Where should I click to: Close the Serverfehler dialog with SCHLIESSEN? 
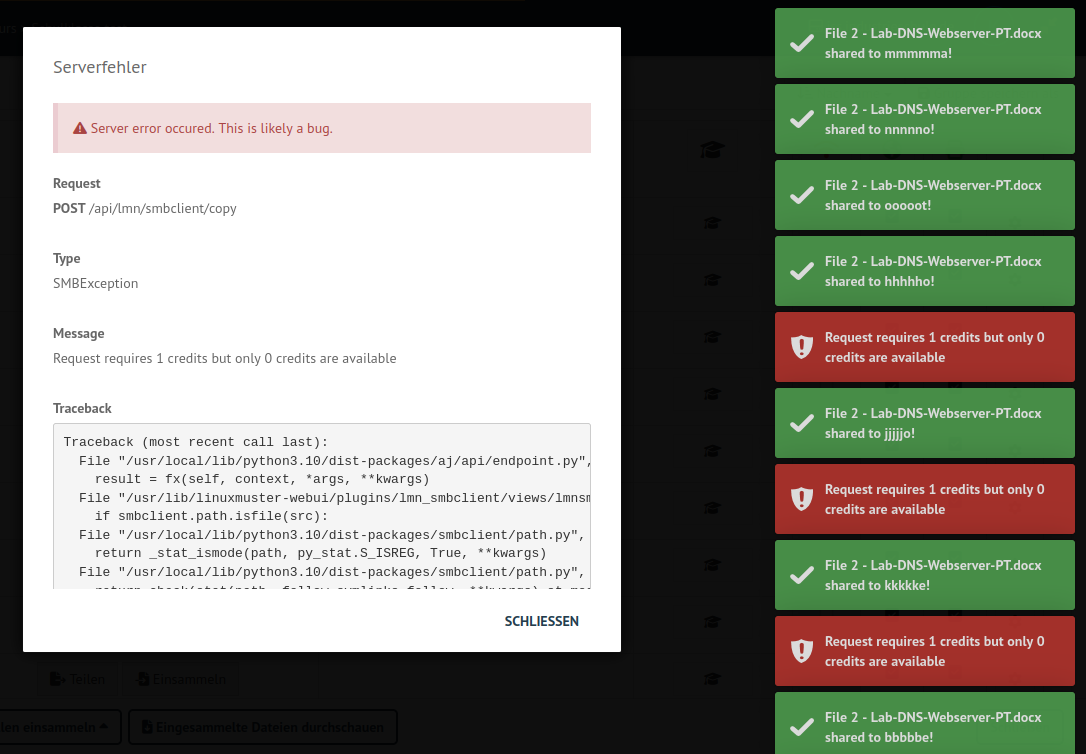click(541, 621)
